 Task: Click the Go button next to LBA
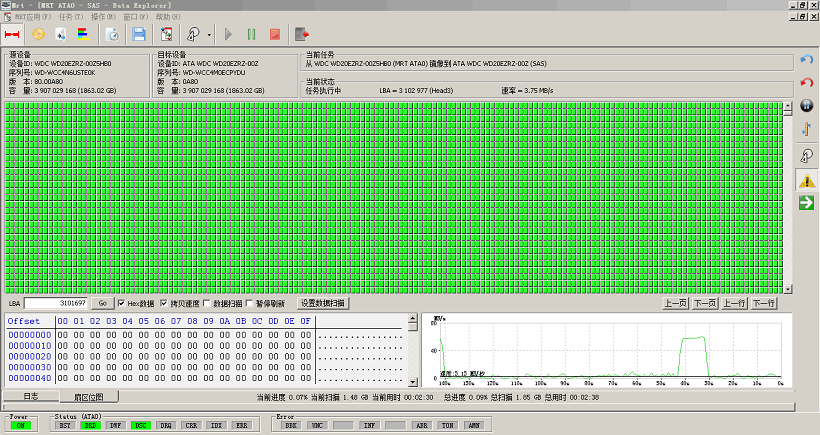102,303
